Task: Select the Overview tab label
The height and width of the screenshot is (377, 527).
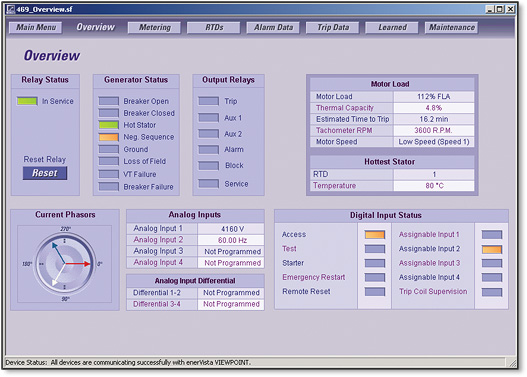Action: tap(95, 27)
